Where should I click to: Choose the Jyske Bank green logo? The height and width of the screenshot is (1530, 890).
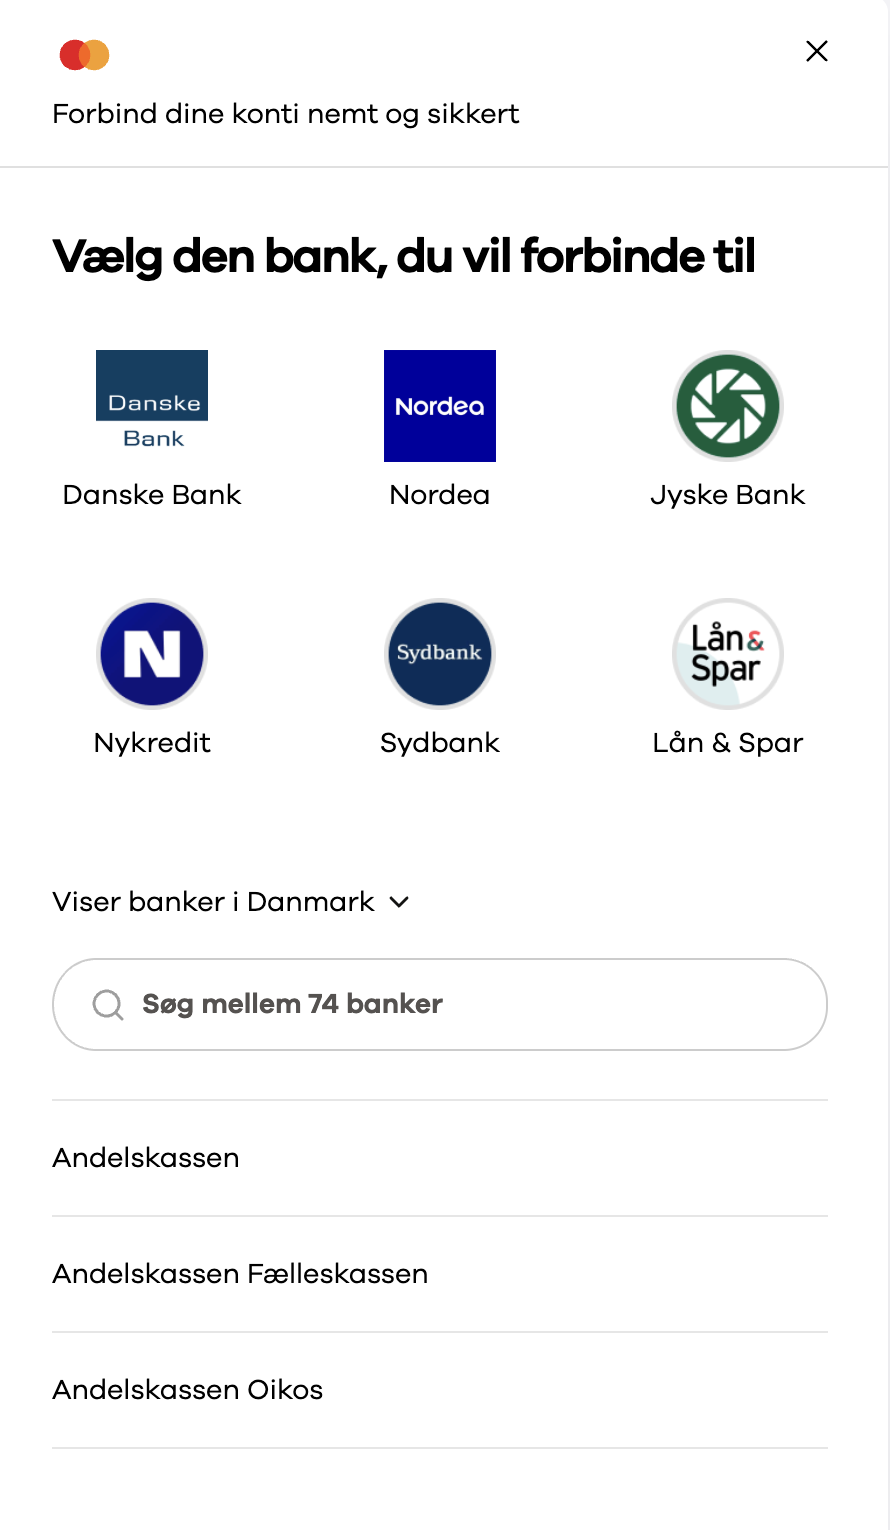point(727,405)
